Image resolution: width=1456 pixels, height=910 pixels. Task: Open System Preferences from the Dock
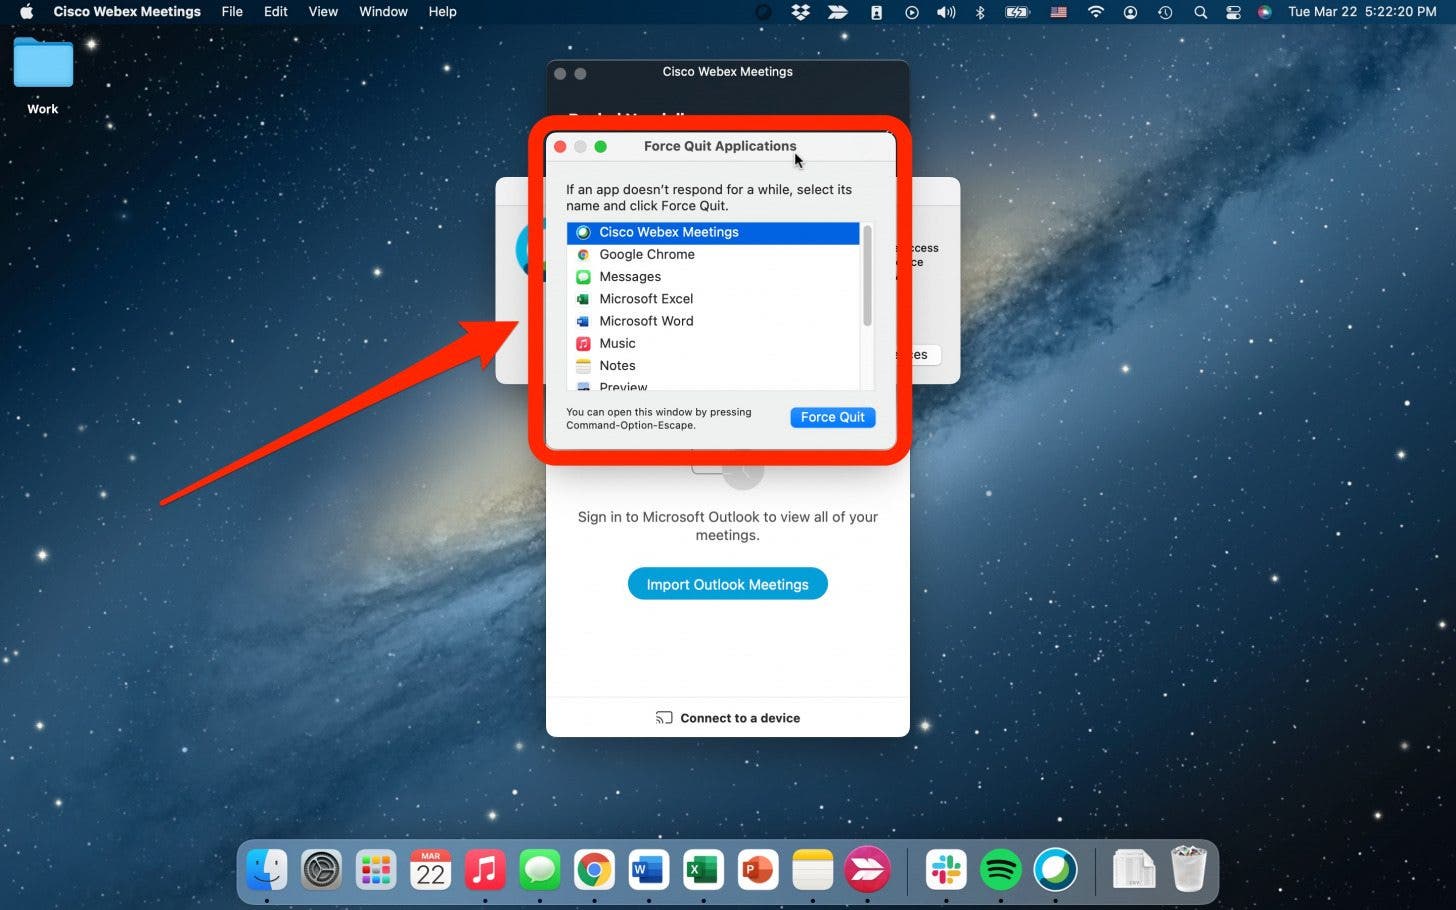[322, 870]
